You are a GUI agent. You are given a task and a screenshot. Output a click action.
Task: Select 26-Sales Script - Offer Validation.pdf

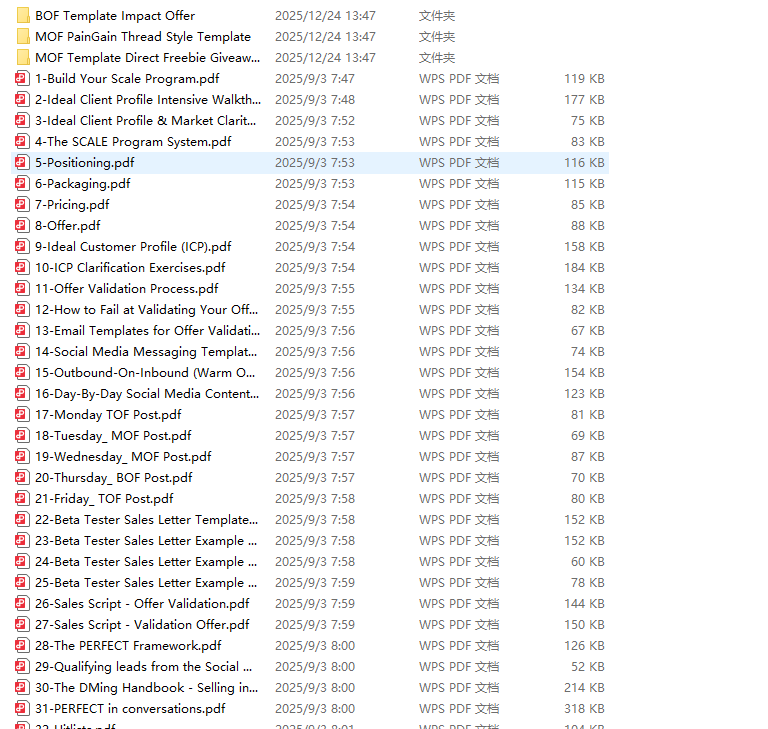[142, 604]
